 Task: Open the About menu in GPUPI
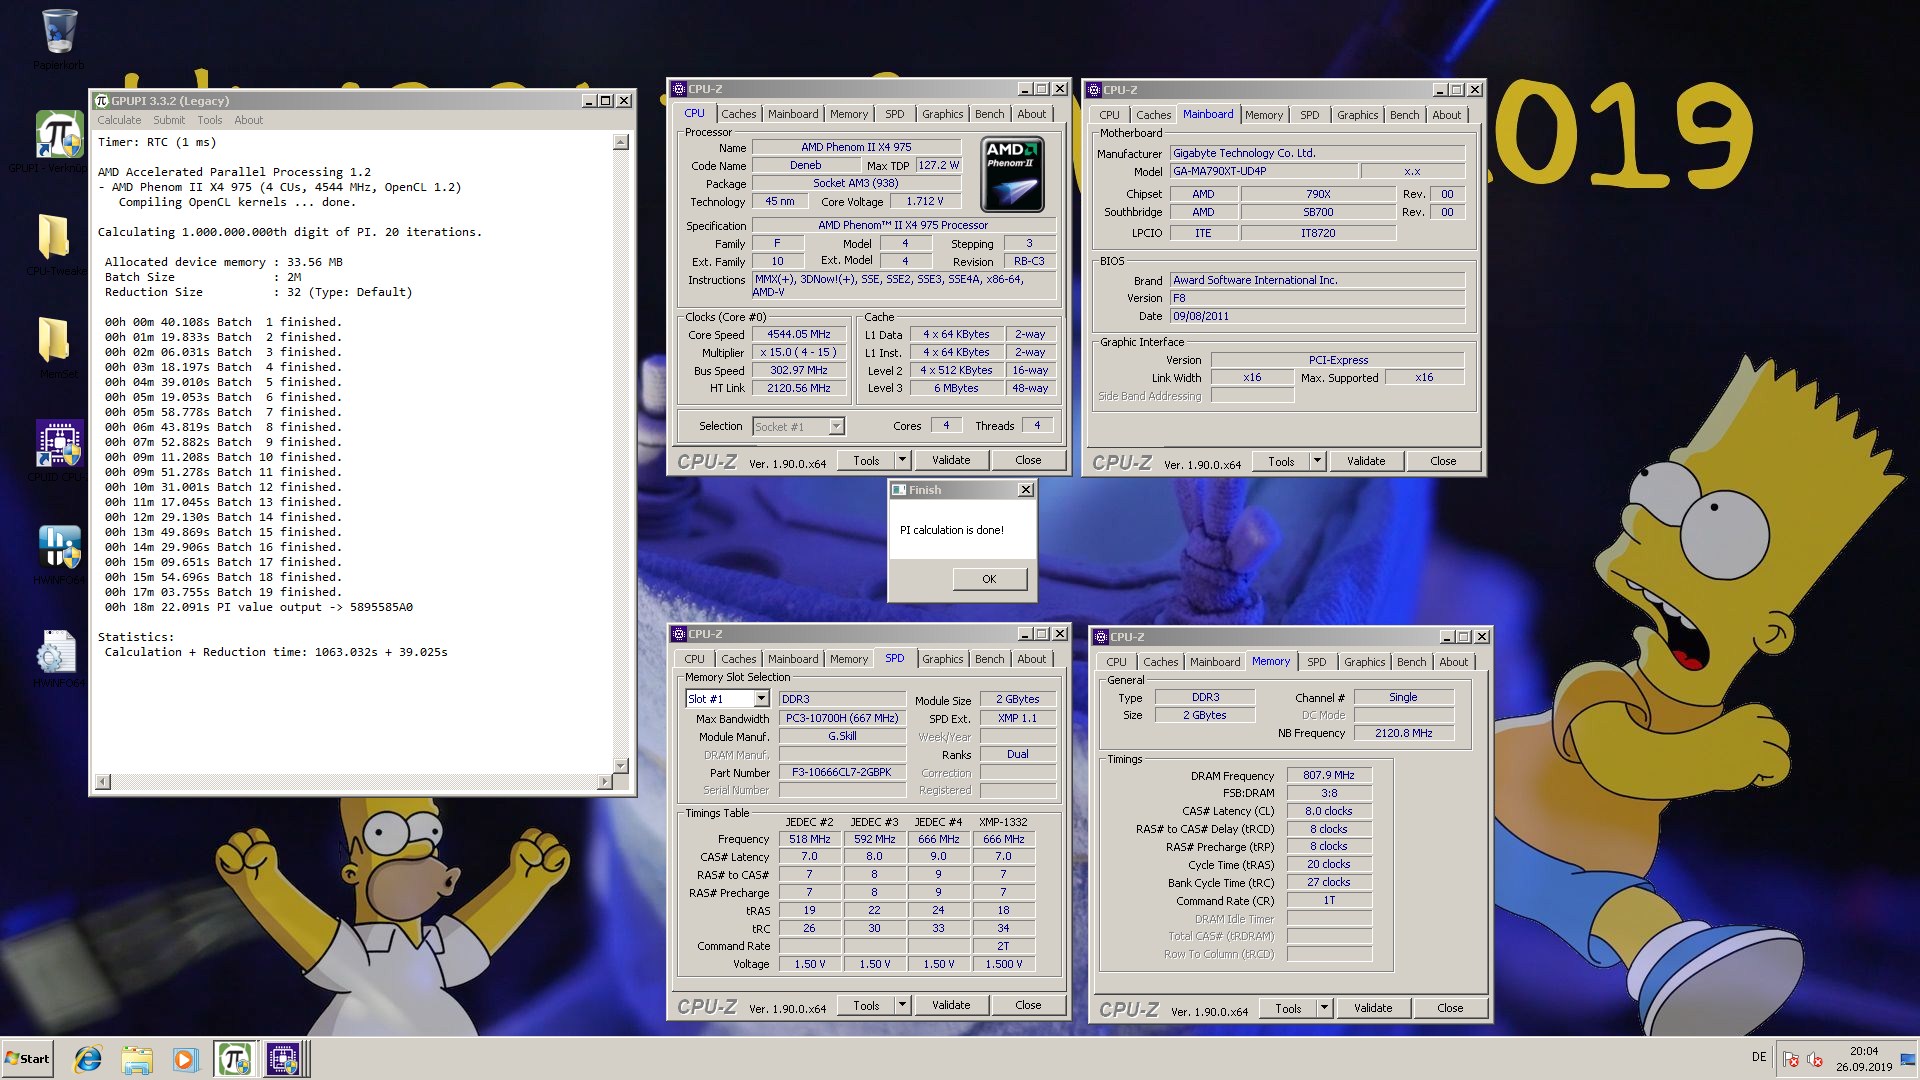tap(248, 120)
